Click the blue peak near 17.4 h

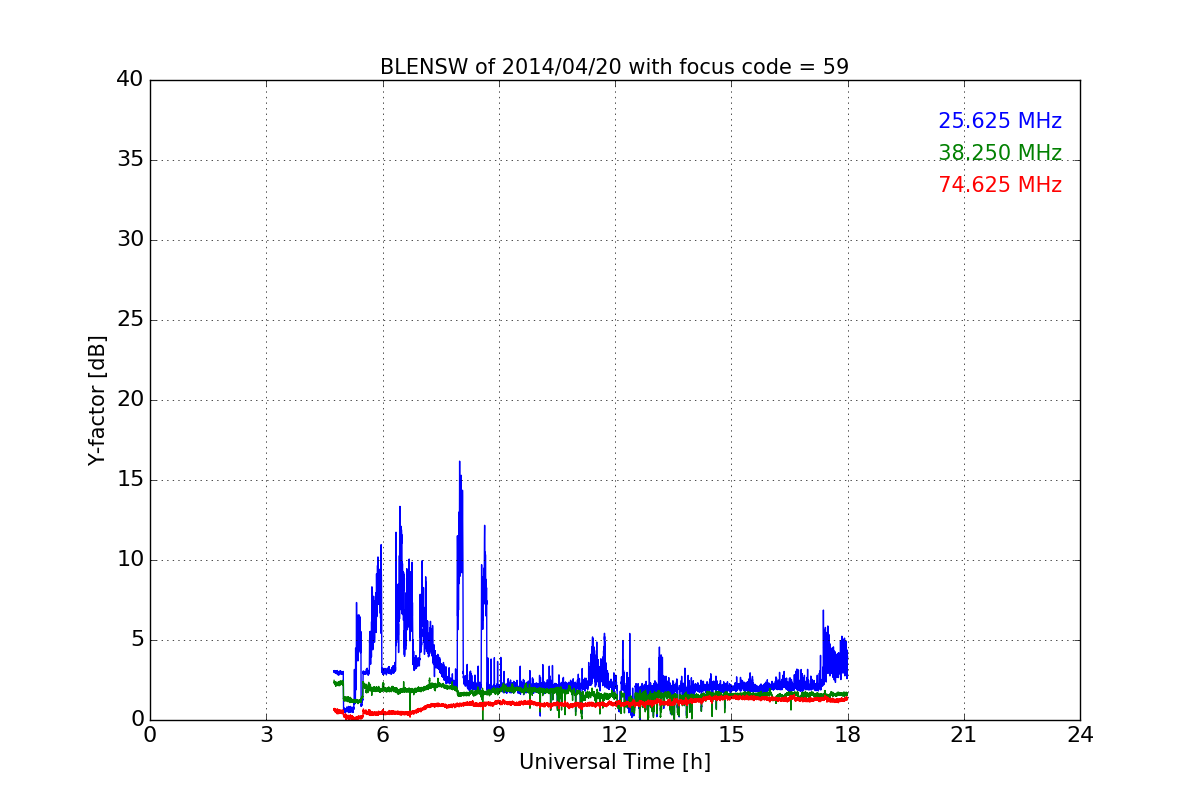point(823,611)
